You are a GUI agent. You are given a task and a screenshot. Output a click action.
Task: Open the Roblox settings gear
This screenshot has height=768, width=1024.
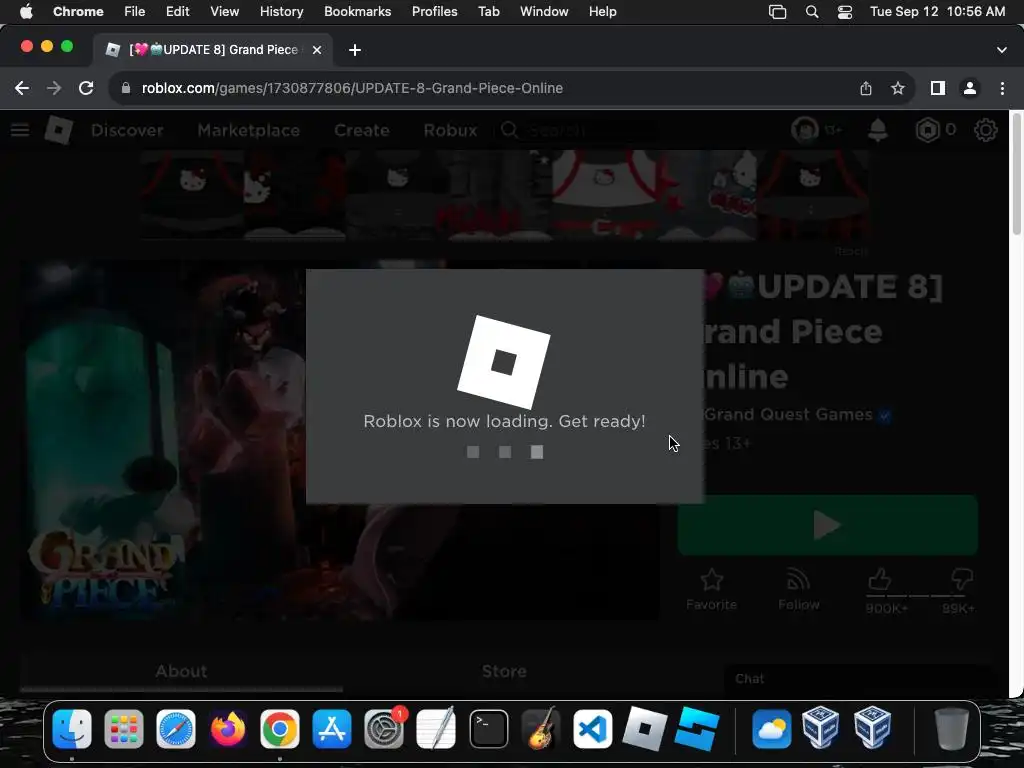pyautogui.click(x=985, y=130)
